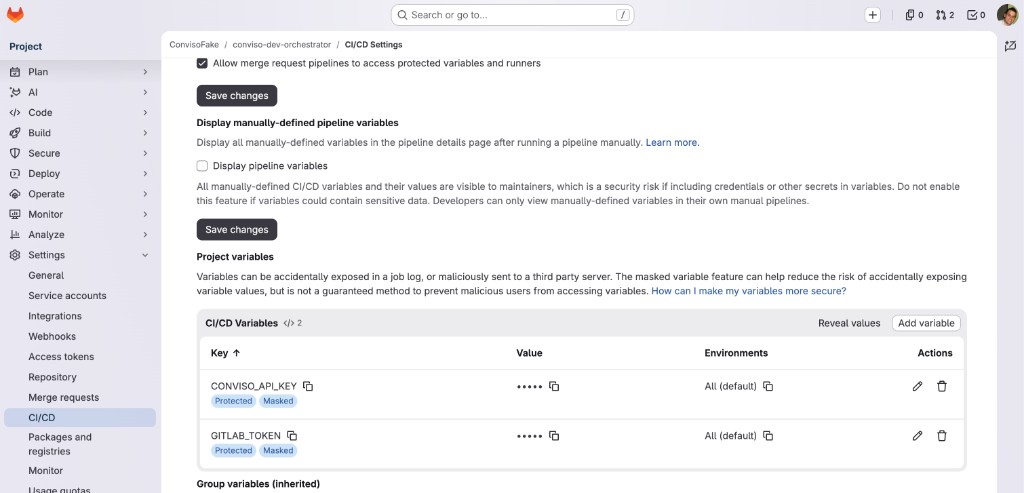Open assigned issues counter icon

click(914, 15)
